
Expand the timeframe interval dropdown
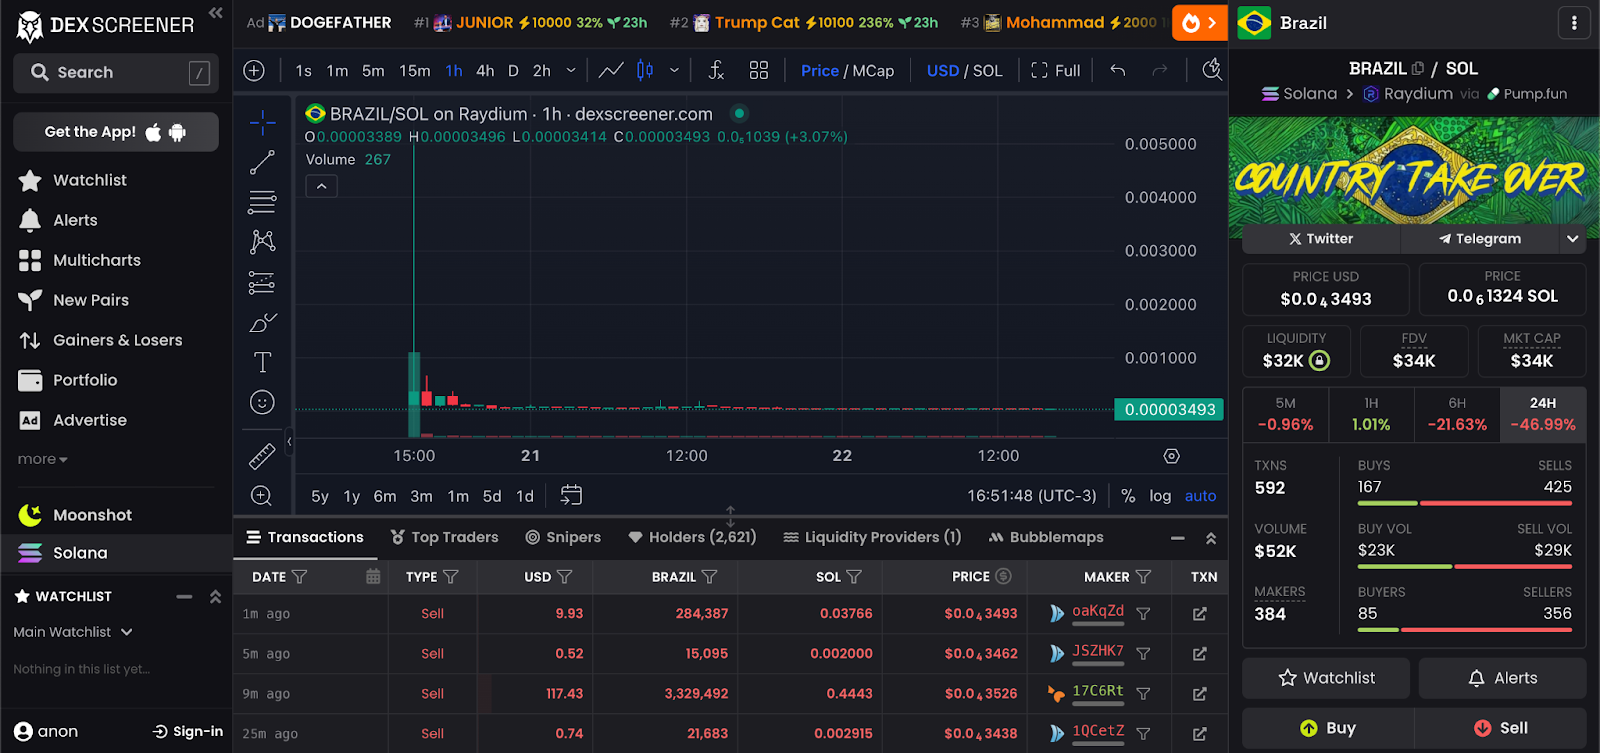[571, 70]
